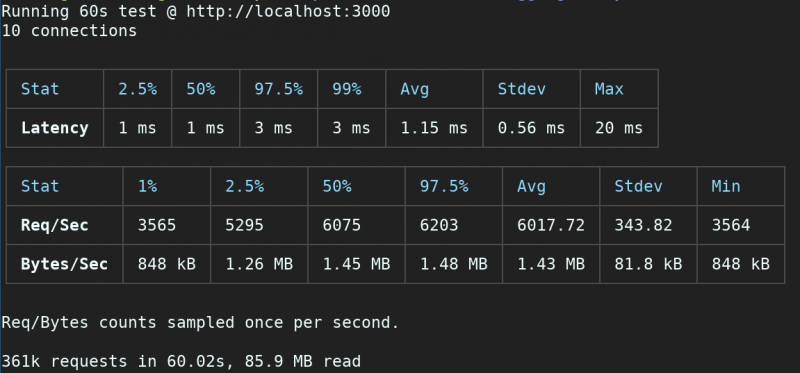This screenshot has height=373, width=800.
Task: Click the Max column header
Action: coord(609,89)
